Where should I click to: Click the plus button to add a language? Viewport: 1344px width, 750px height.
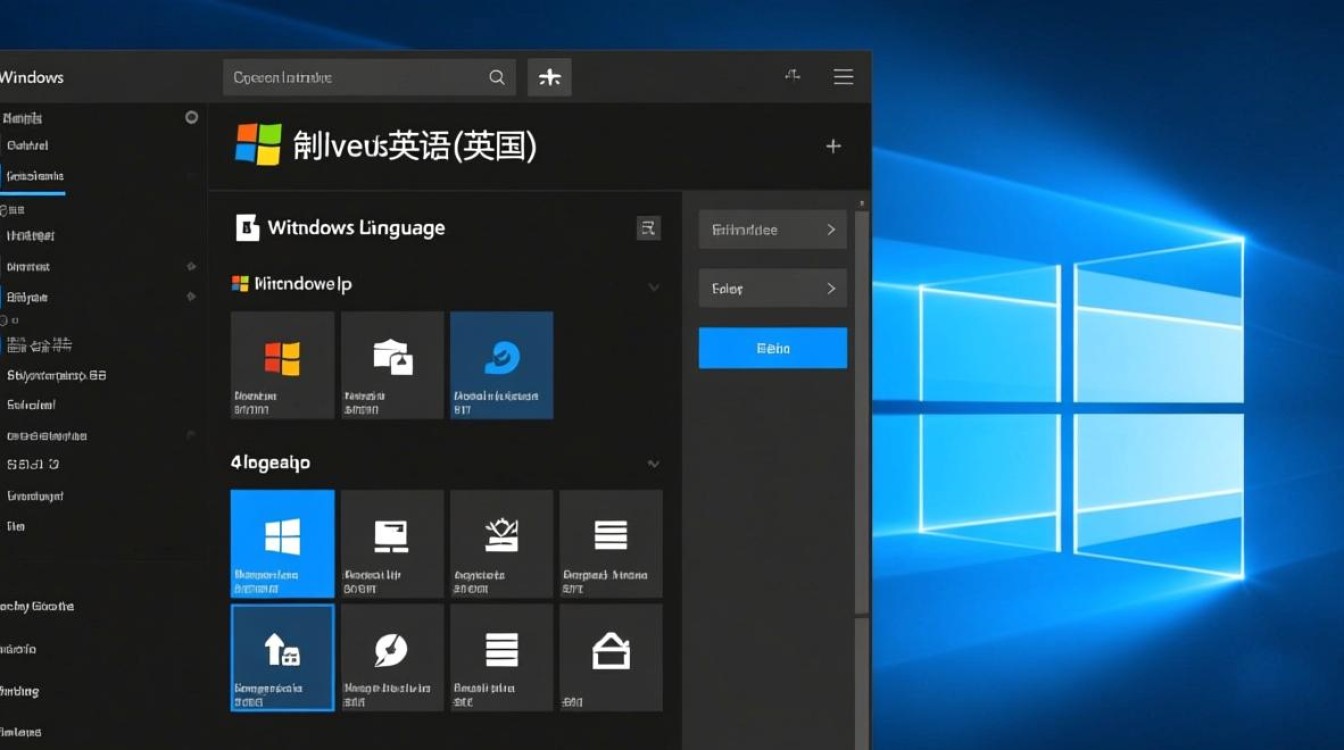833,145
